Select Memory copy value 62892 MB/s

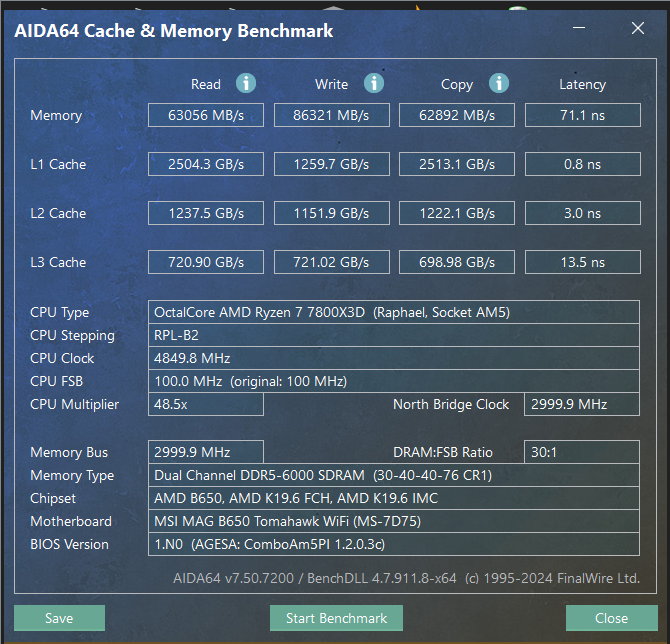click(457, 115)
